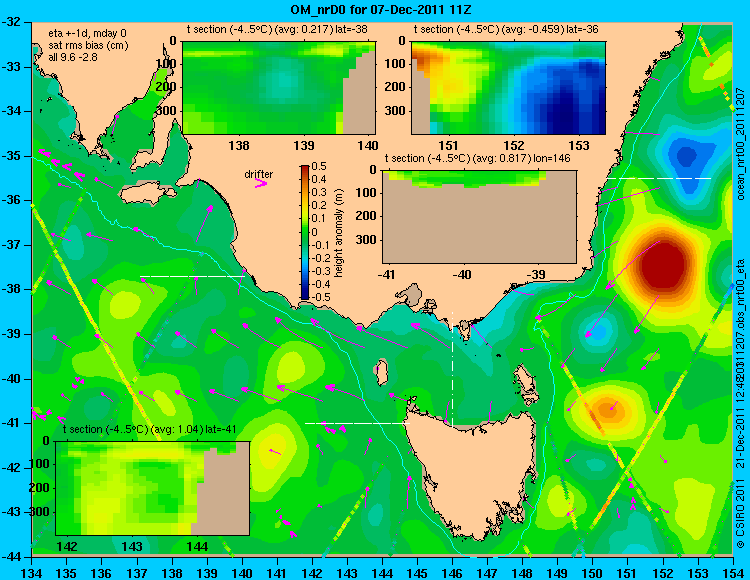This screenshot has height=580, width=750.
Task: Click the 0.5 value atop the color bar
Action: coord(319,166)
